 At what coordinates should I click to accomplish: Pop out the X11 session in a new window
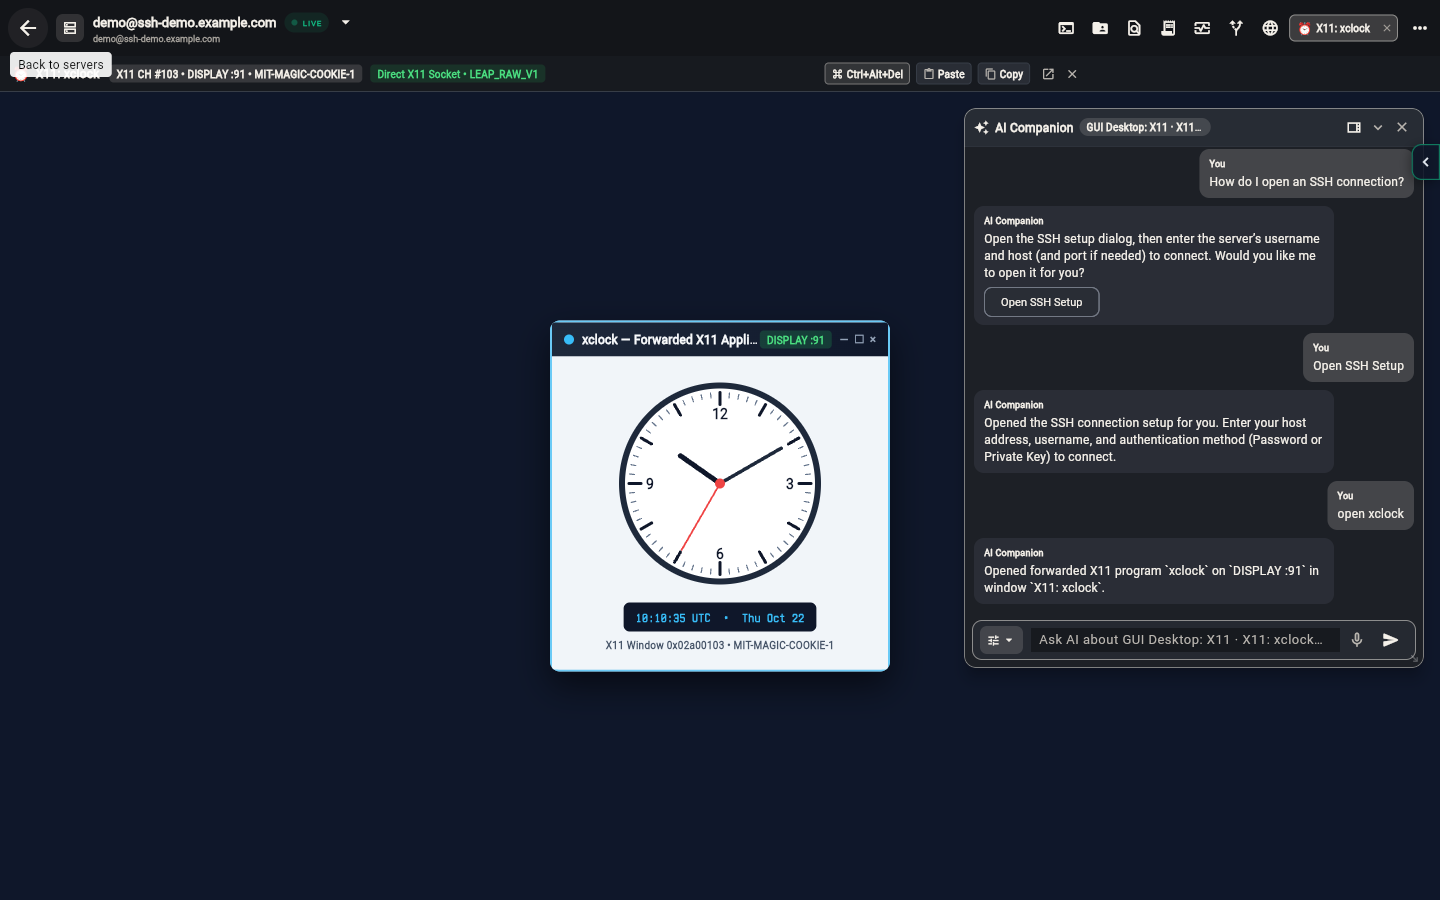point(1048,74)
